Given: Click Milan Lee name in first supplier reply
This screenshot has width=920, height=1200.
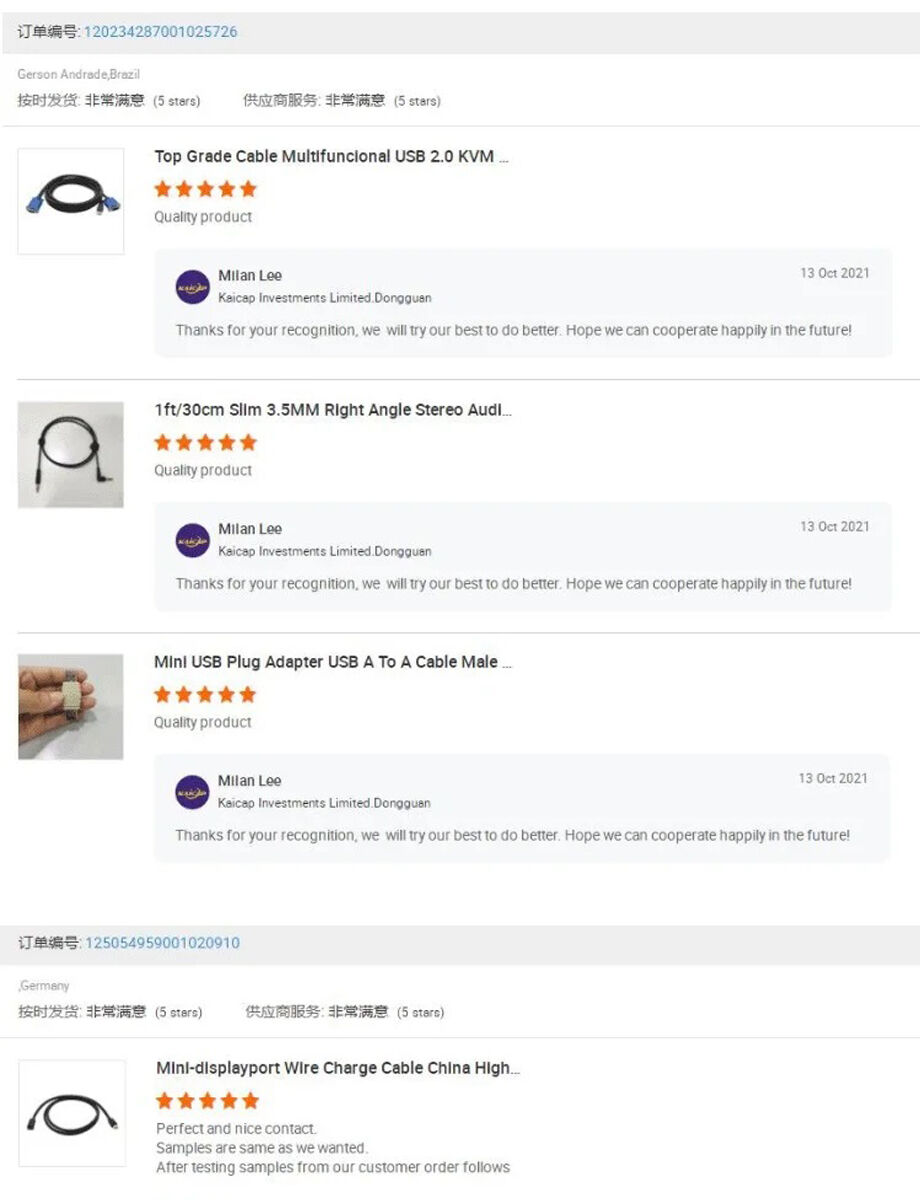Looking at the screenshot, I should click(250, 276).
